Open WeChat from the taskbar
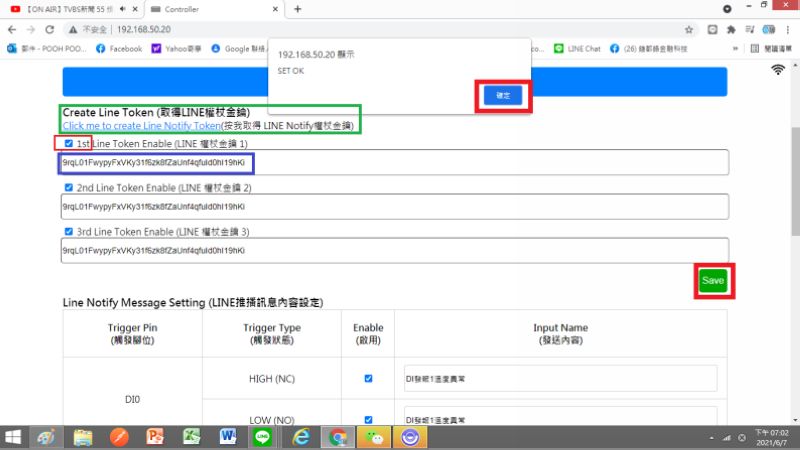The height and width of the screenshot is (450, 800). pyautogui.click(x=373, y=437)
